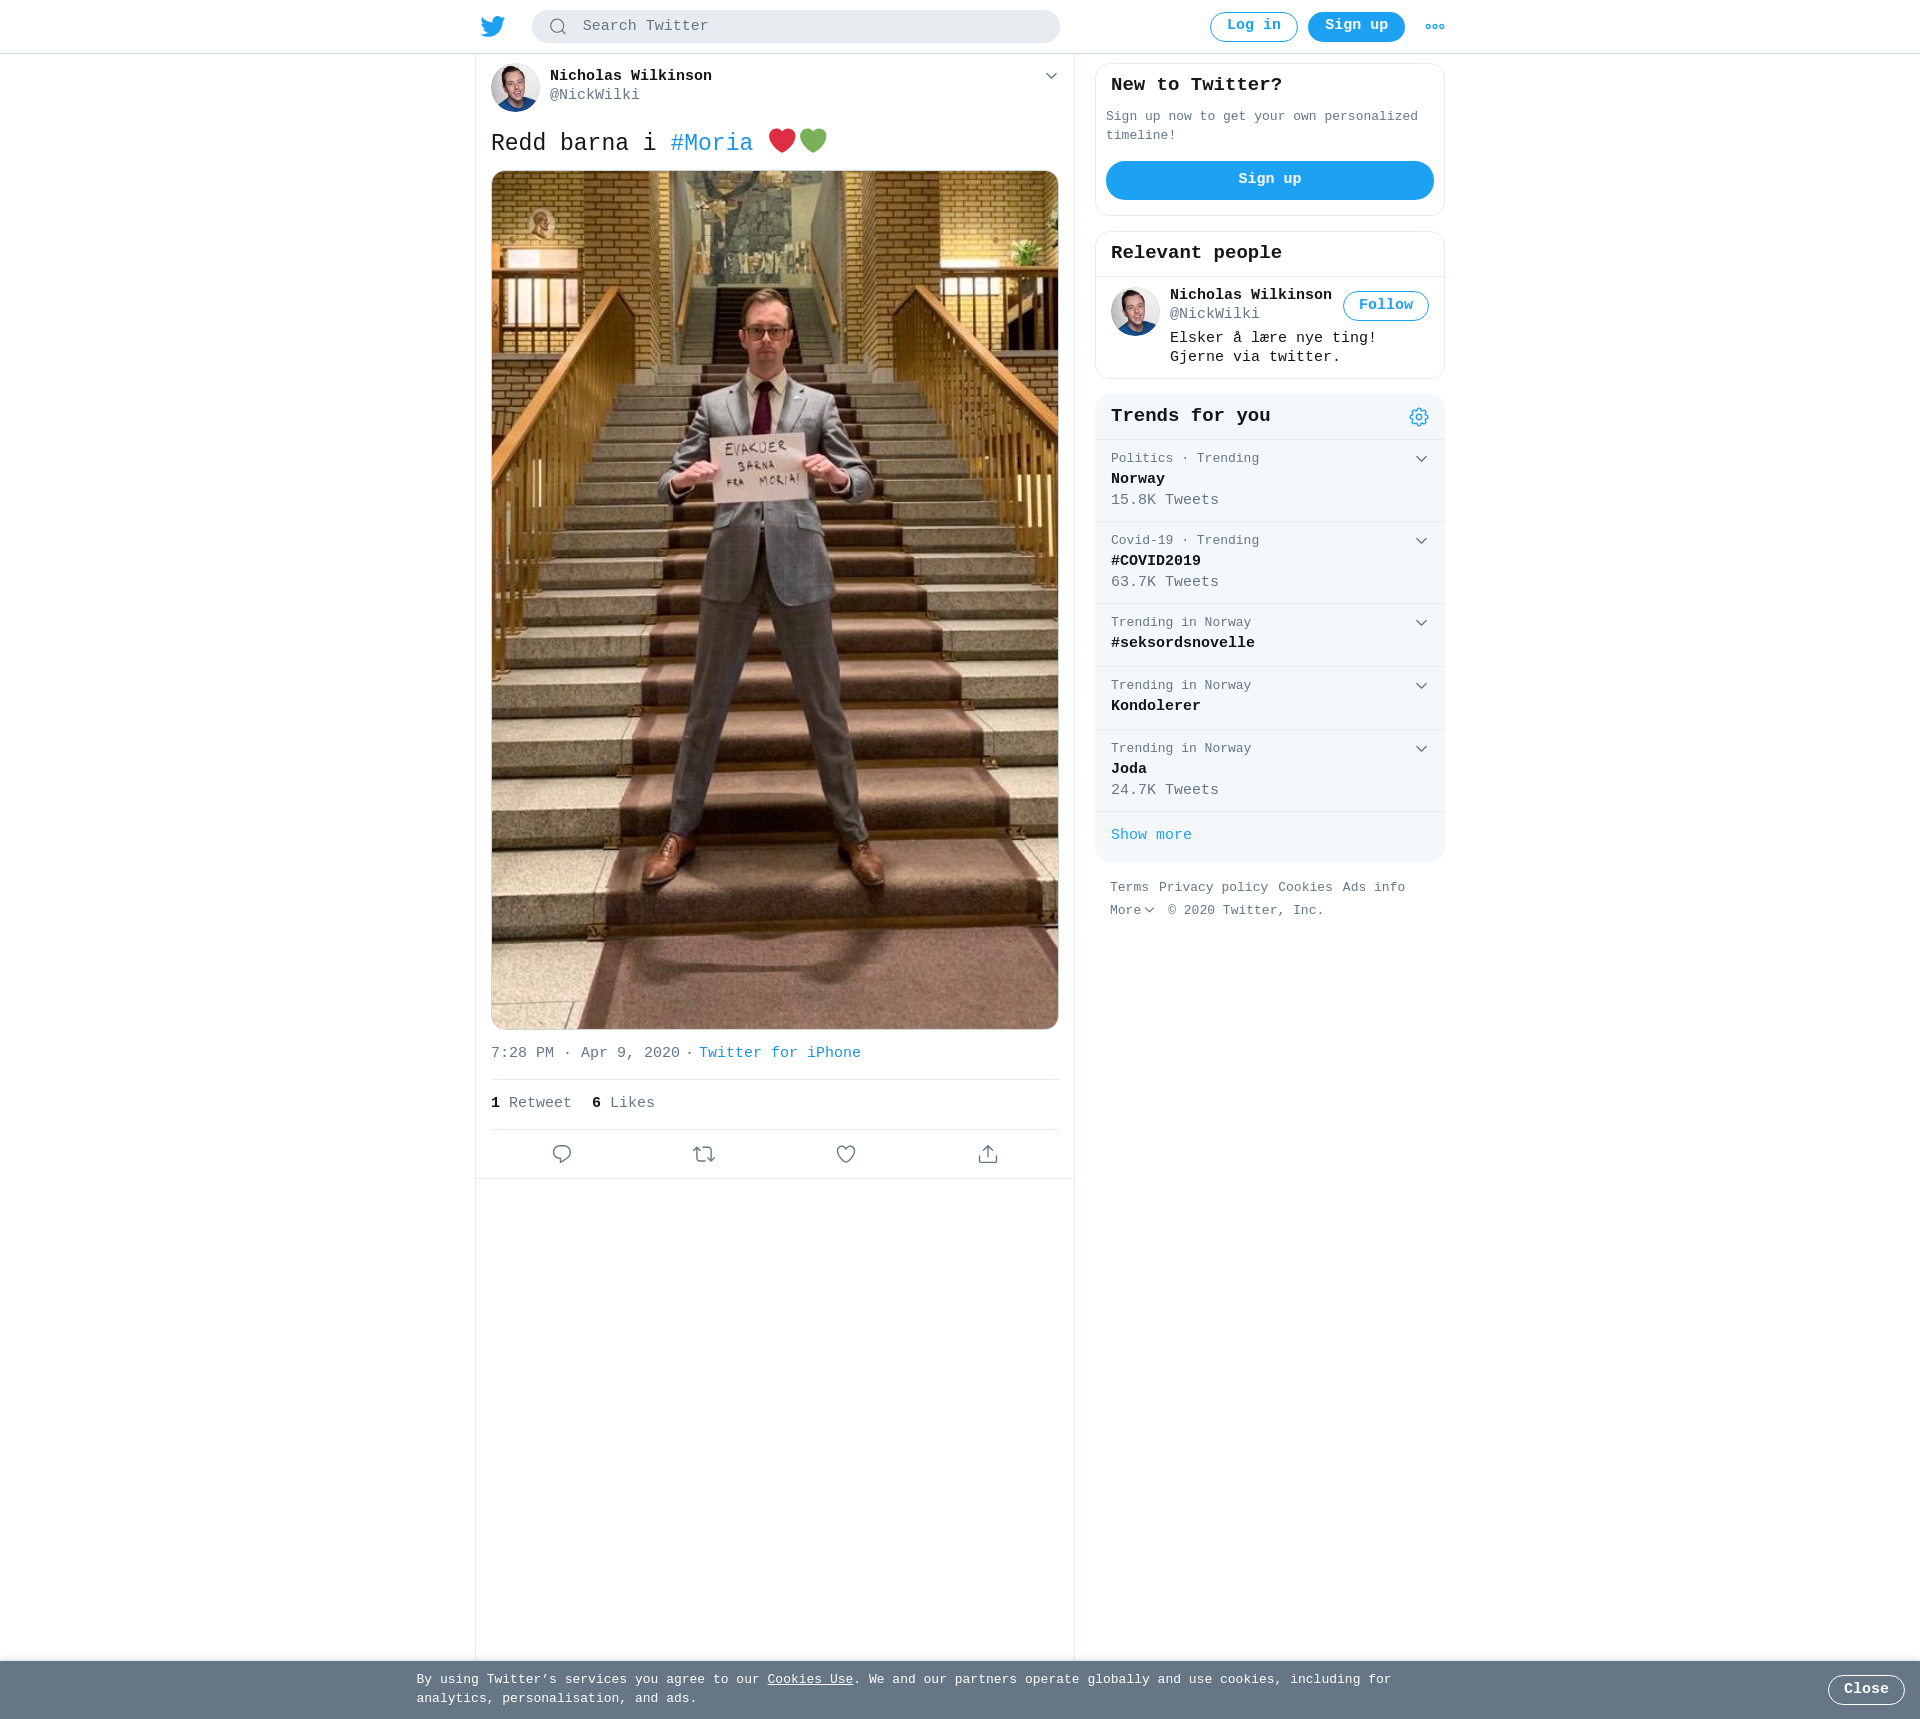Open Trends settings gear icon
The image size is (1920, 1719).
tap(1419, 417)
